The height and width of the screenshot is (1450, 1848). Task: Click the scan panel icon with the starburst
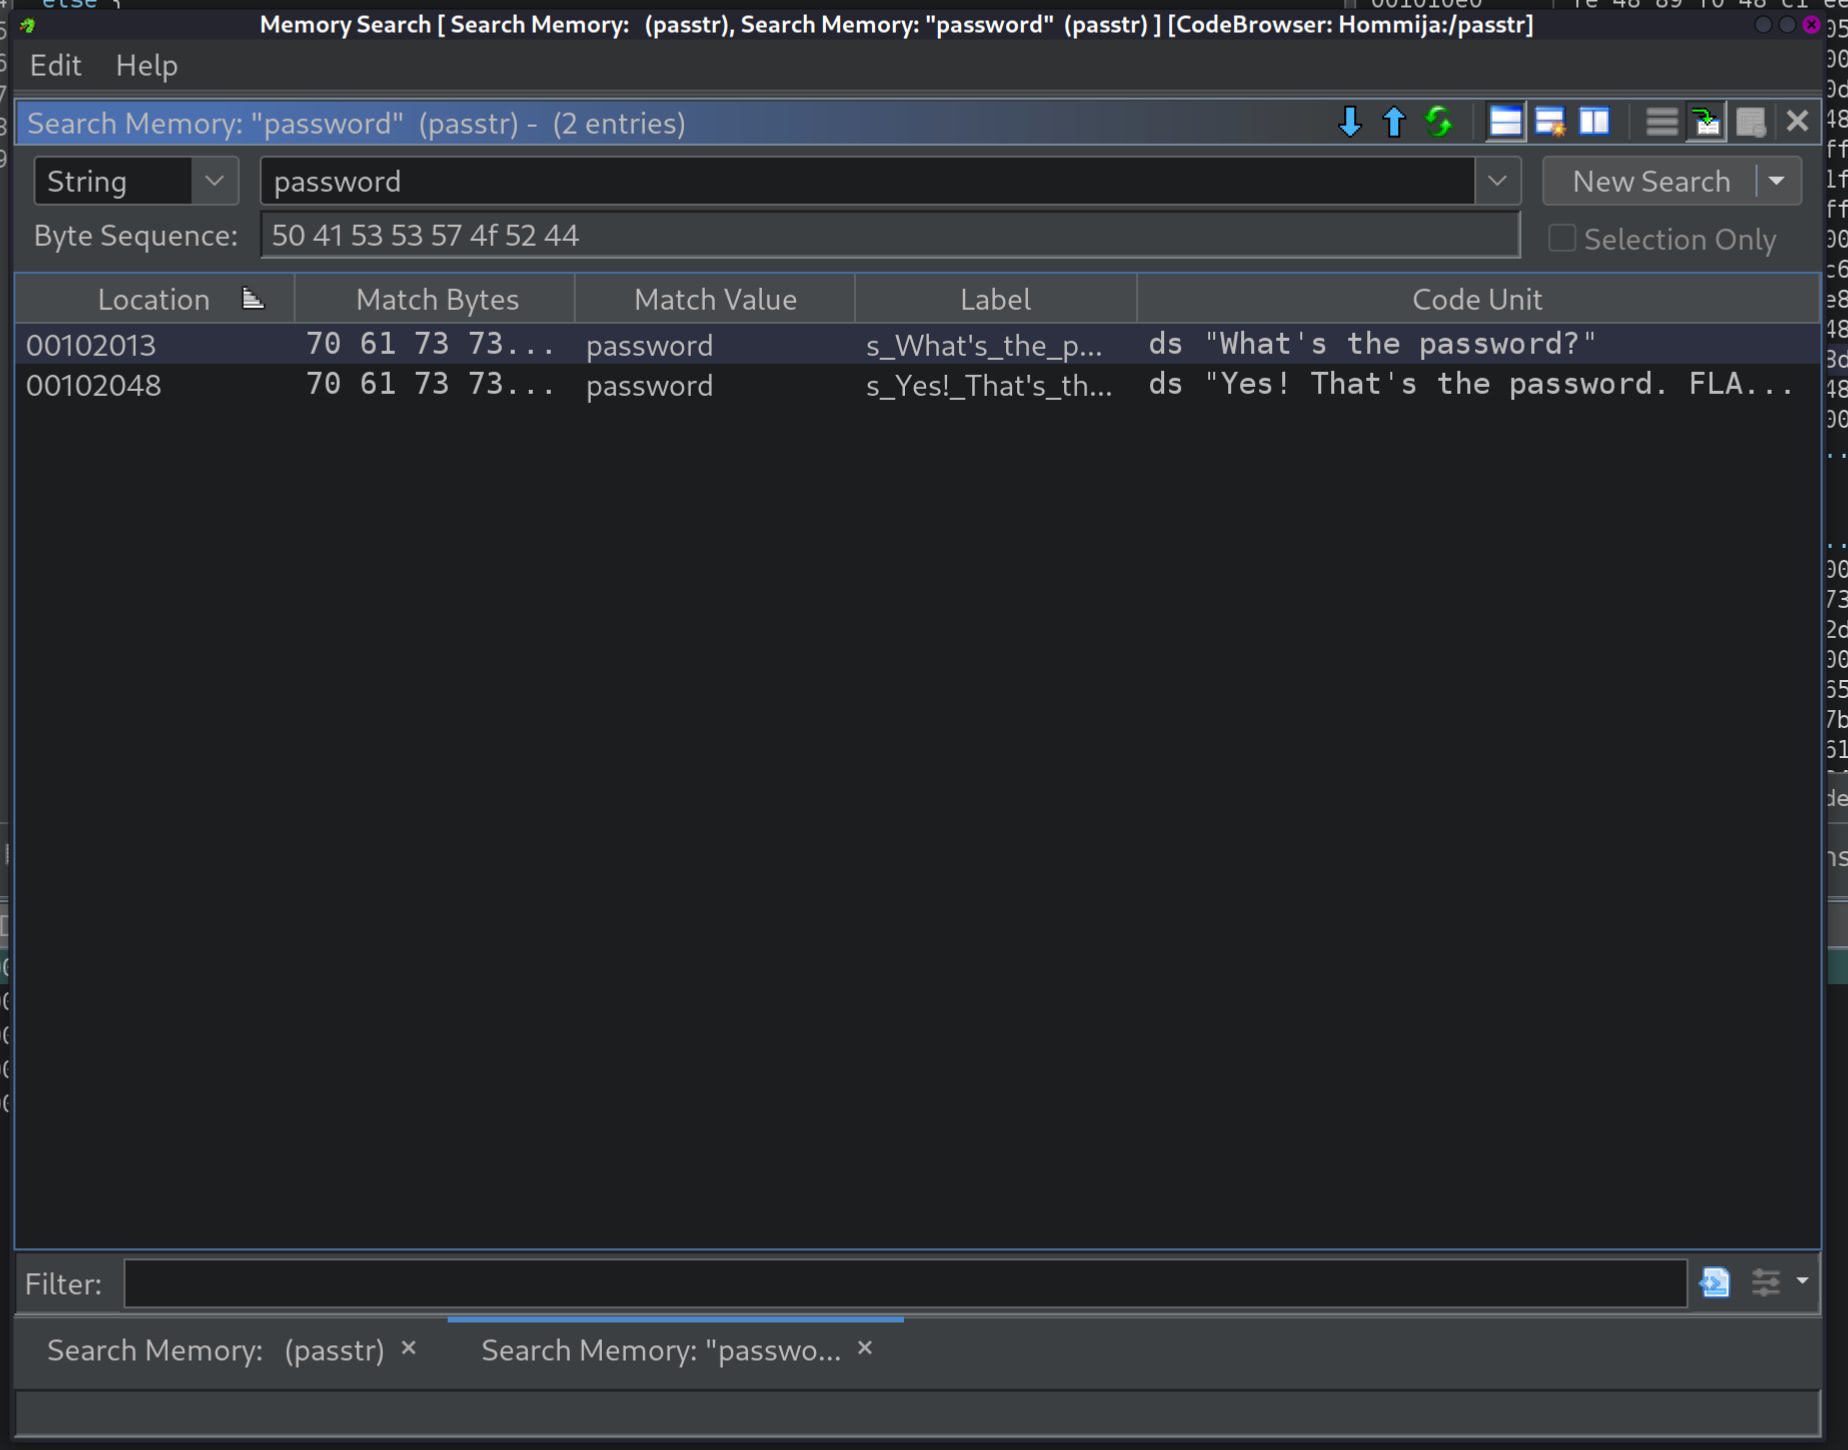click(1549, 122)
